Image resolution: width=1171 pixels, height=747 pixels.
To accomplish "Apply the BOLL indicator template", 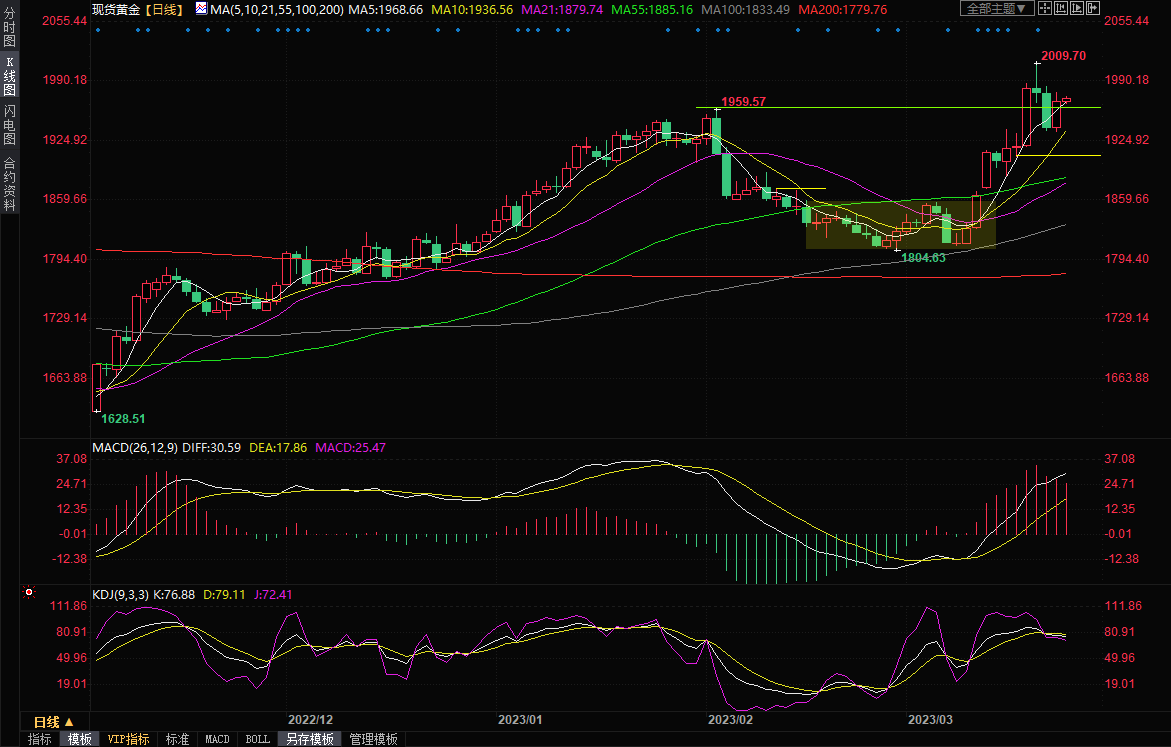I will tap(257, 739).
